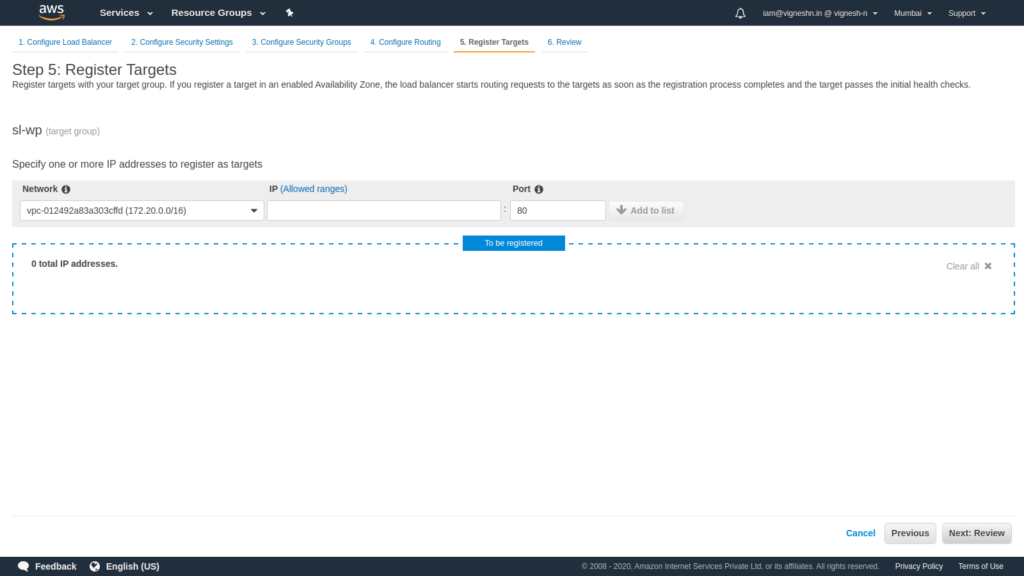The image size is (1024, 576).
Task: Go to 4. Configure Routing tab
Action: click(406, 42)
